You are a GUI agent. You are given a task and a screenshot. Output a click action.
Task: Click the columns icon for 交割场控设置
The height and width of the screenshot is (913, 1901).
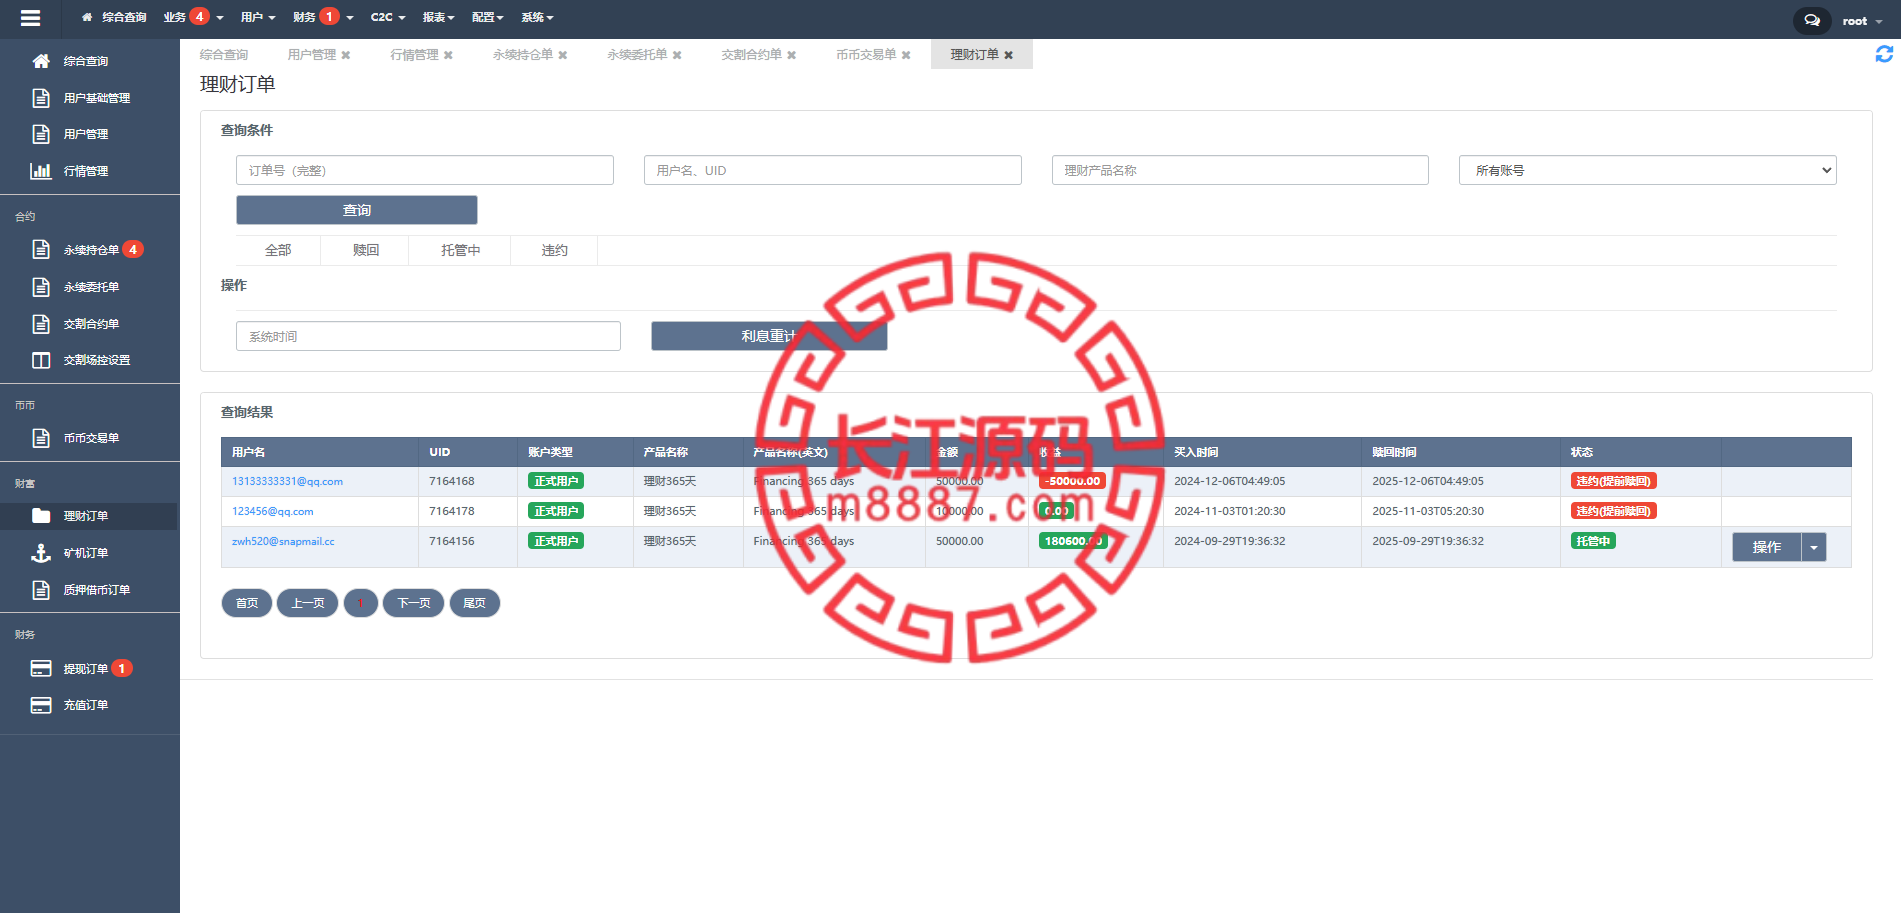click(x=41, y=360)
